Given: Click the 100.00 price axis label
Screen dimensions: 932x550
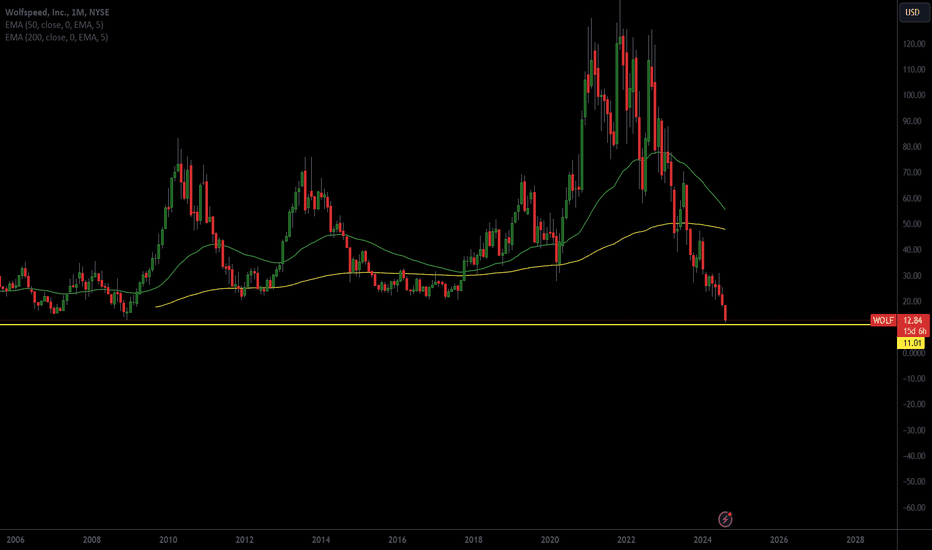Looking at the screenshot, I should [914, 95].
